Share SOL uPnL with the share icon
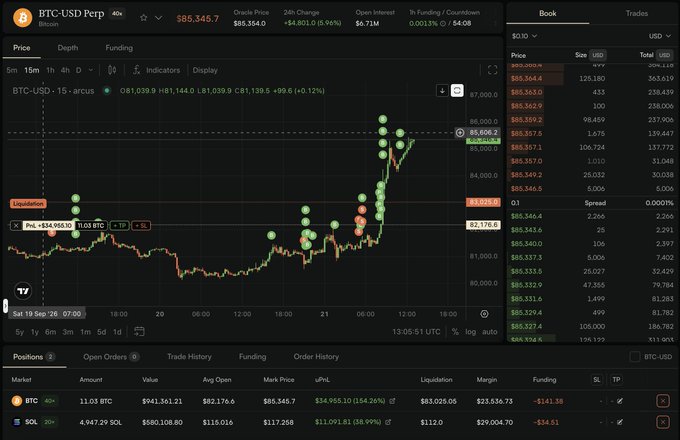The width and height of the screenshot is (680, 440). click(x=388, y=422)
